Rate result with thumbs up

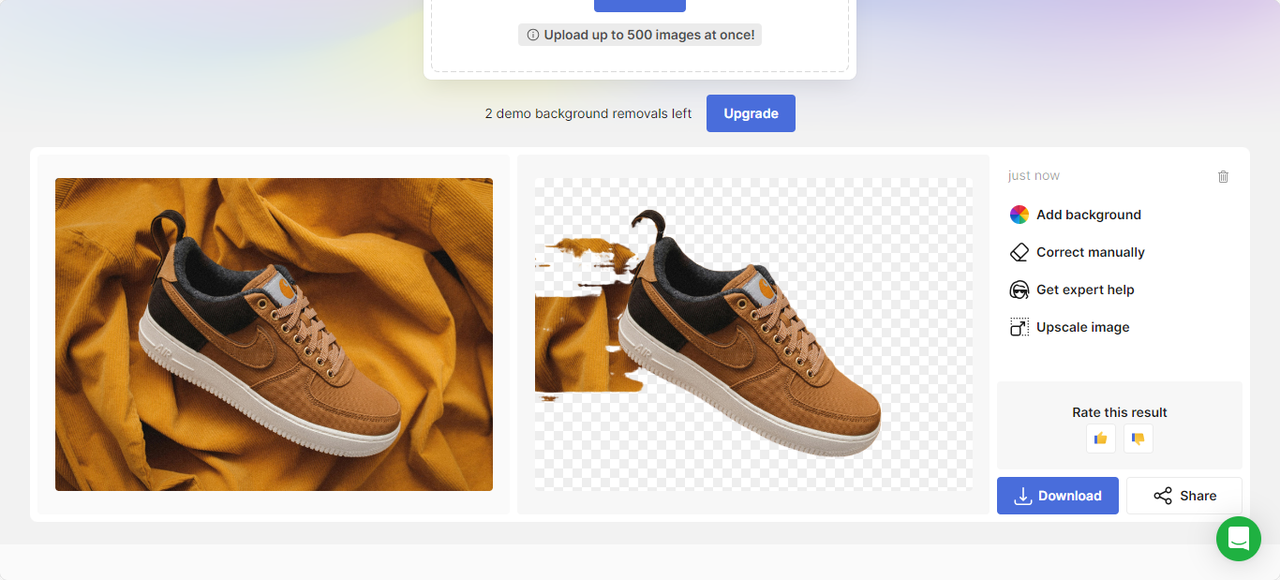pyautogui.click(x=1101, y=438)
